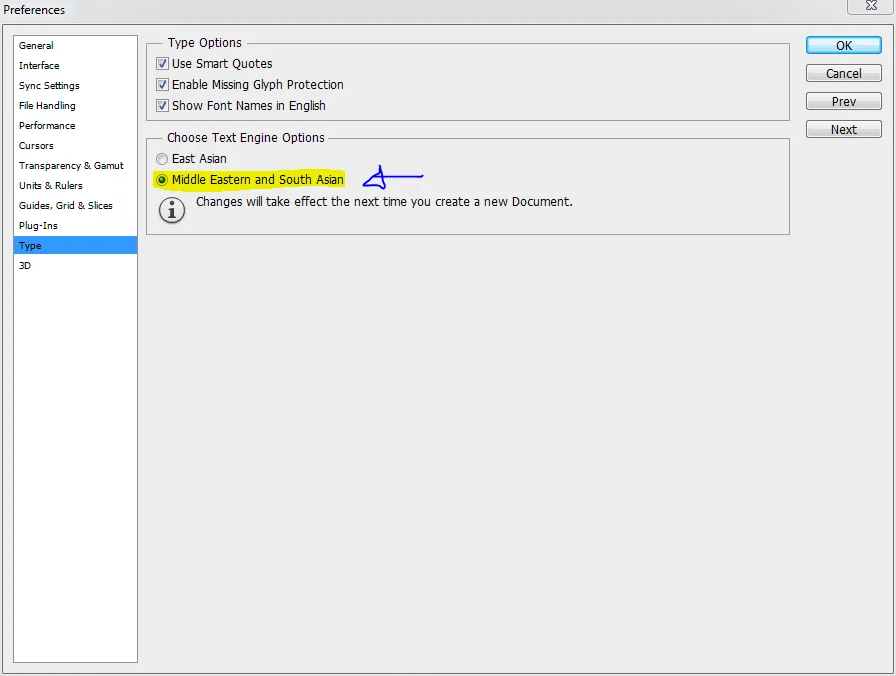Switch to Performance preferences
This screenshot has height=676, width=896.
(47, 126)
